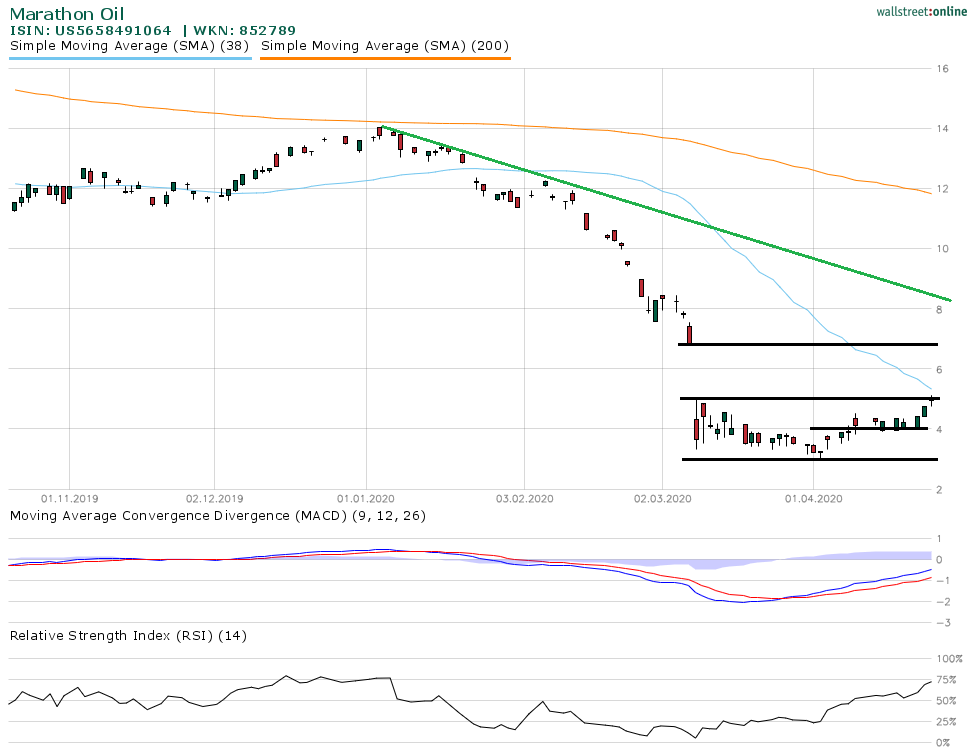The width and height of the screenshot is (976, 750).
Task: Click the 01.11.2019 date label
Action: (69, 497)
